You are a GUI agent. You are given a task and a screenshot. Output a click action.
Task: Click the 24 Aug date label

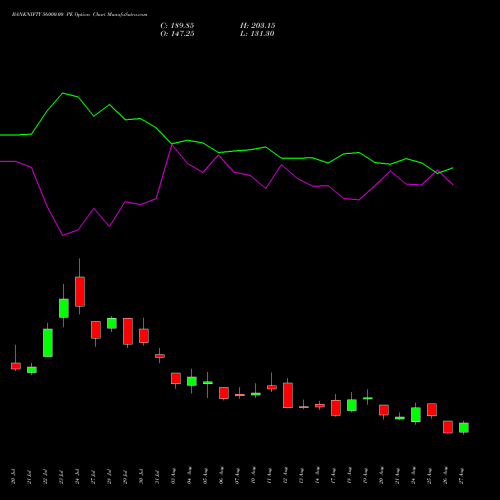click(413, 476)
